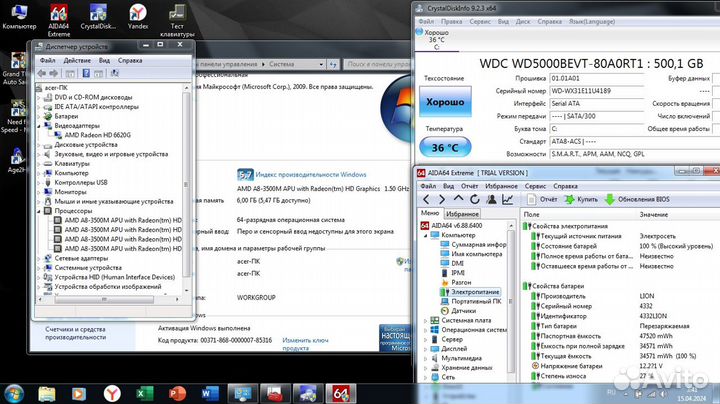Click the AIDA64 refresh toolbar icon
Viewport: 720px width, 404px height.
(474, 200)
